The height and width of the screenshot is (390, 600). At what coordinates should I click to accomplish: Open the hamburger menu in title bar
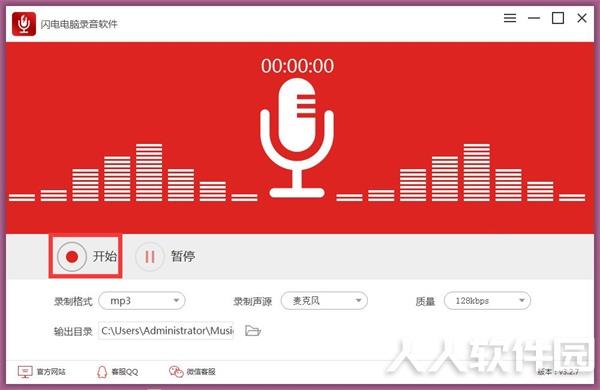click(510, 18)
